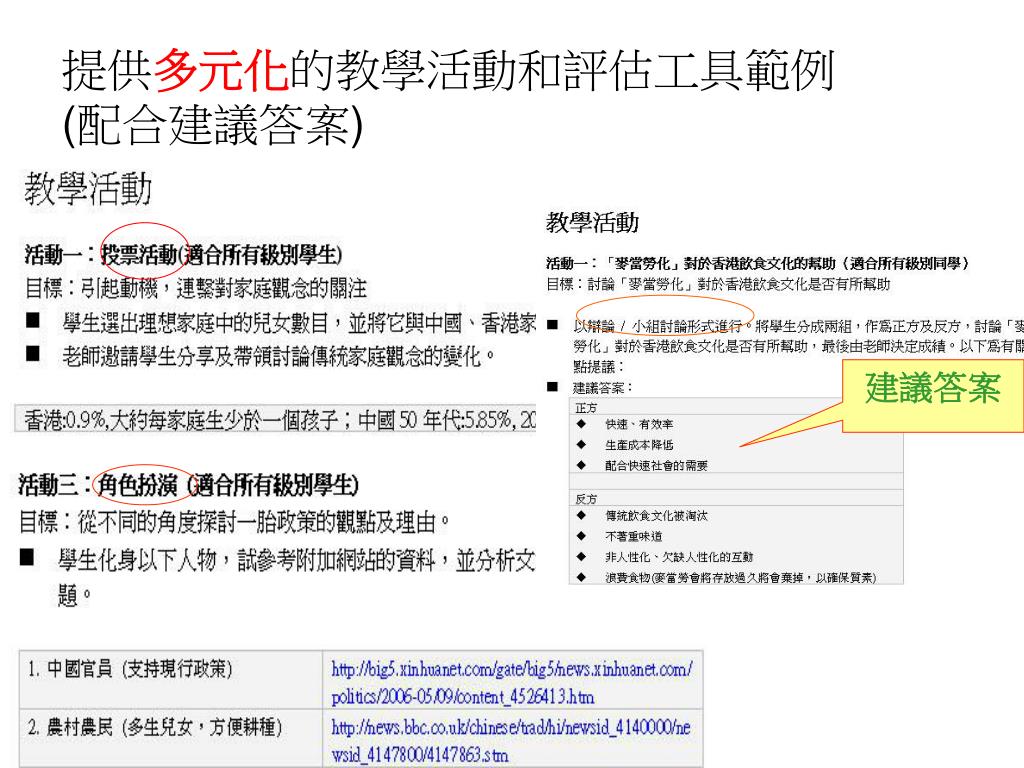Click diamond bullet beside 傳統飲食文化被淘汰
The image size is (1024, 768).
[x=581, y=516]
